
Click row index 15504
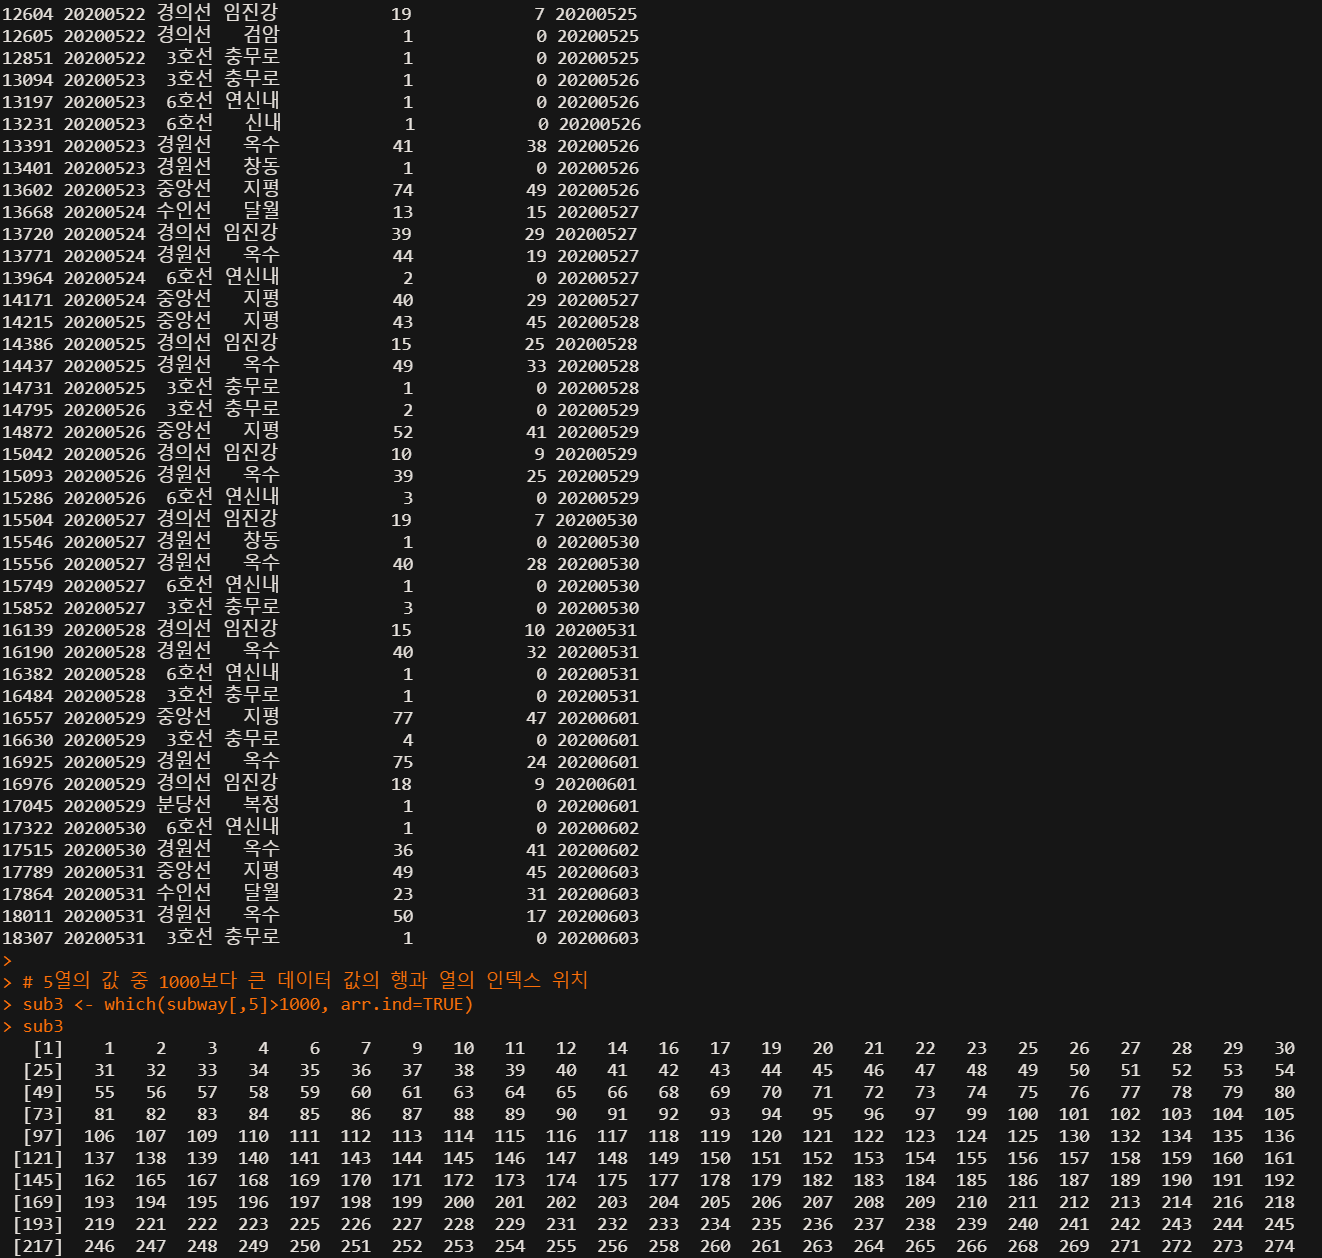[27, 520]
